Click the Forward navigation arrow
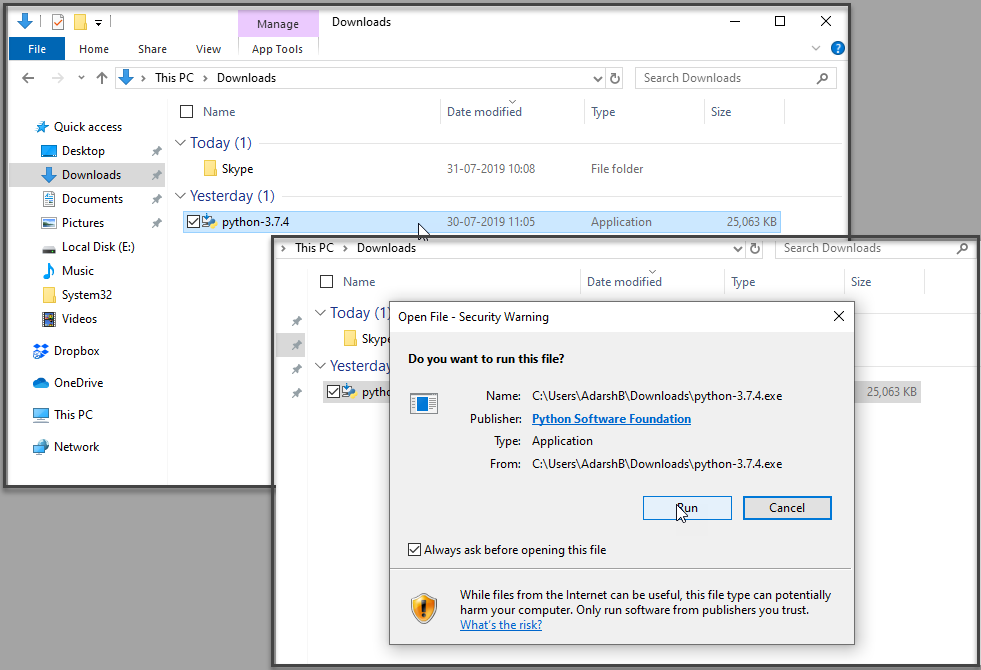Viewport: 981px width, 670px height. [x=58, y=78]
